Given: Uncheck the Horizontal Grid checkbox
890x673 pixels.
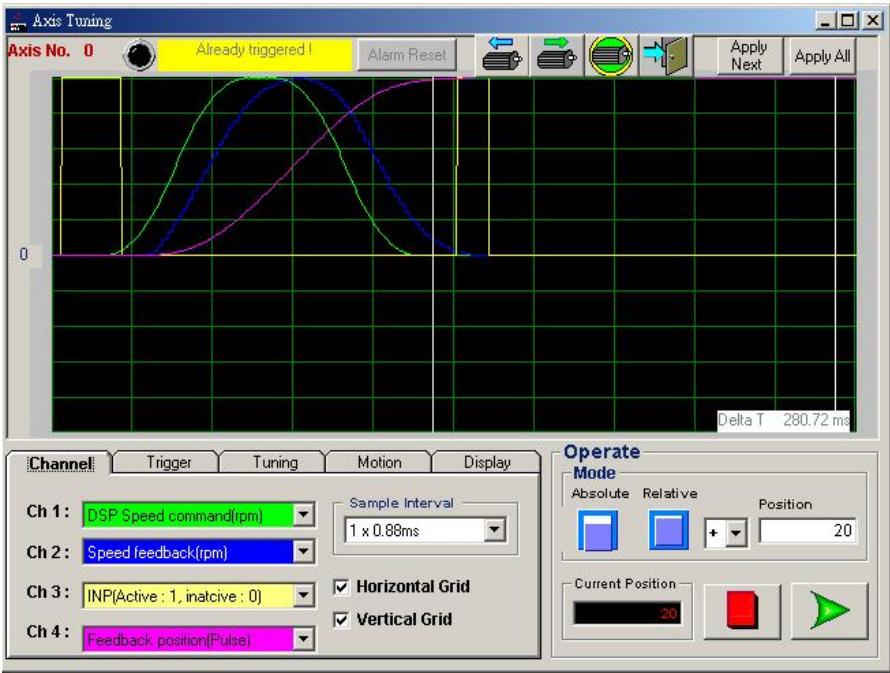Looking at the screenshot, I should point(341,587).
